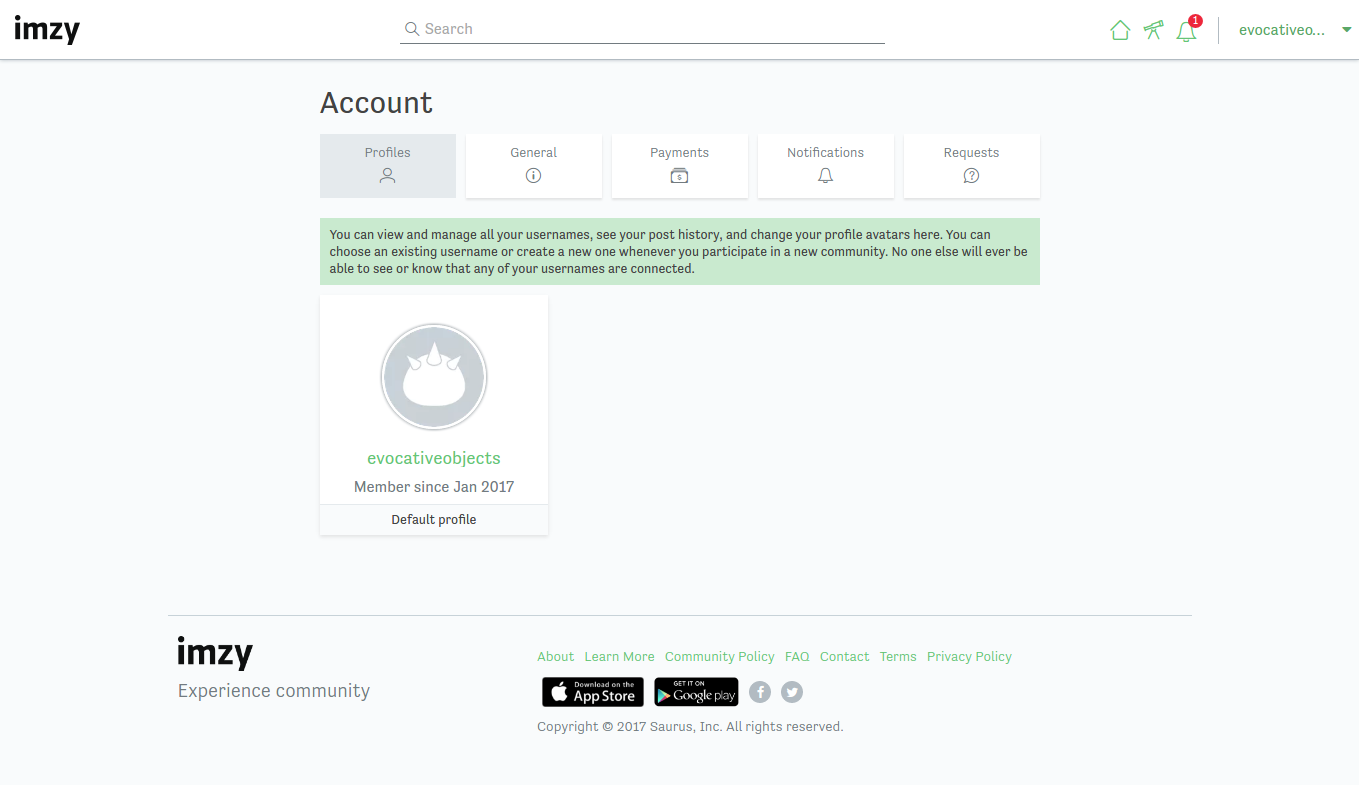This screenshot has height=785, width=1359.
Task: Open the Contact footer link
Action: [845, 657]
